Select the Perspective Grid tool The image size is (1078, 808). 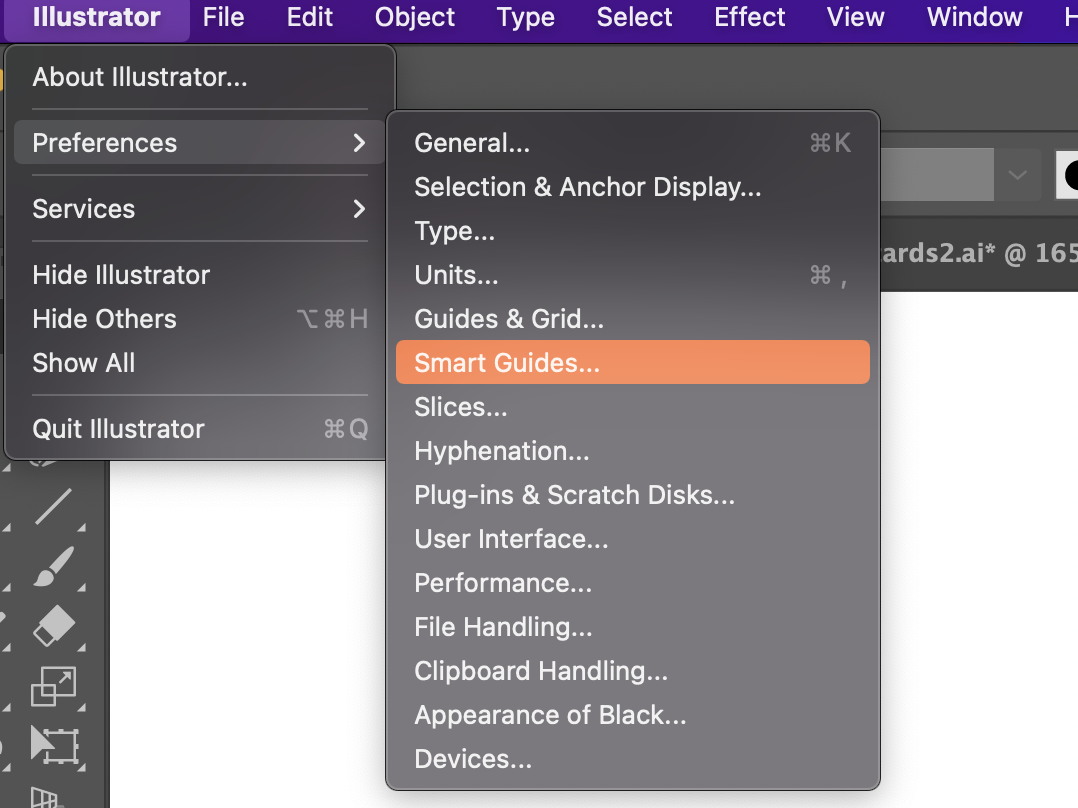tap(45, 797)
